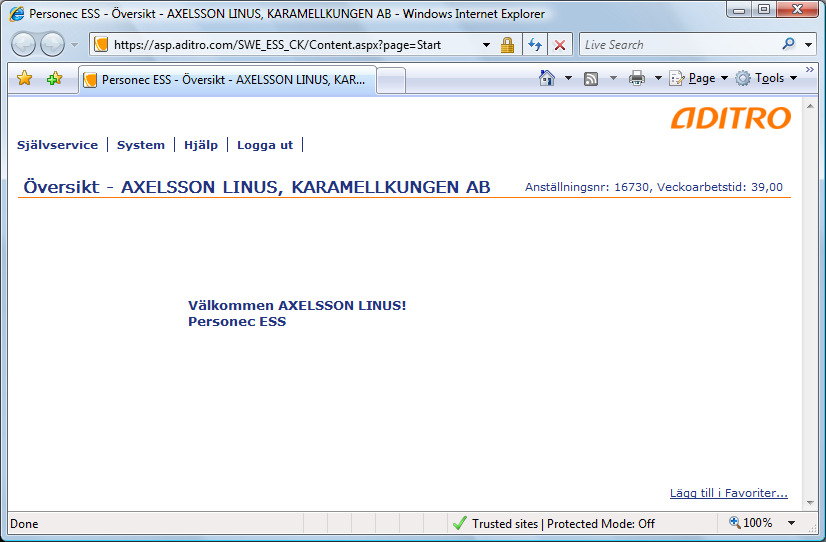
Task: Open the Tools menu
Action: [766, 78]
